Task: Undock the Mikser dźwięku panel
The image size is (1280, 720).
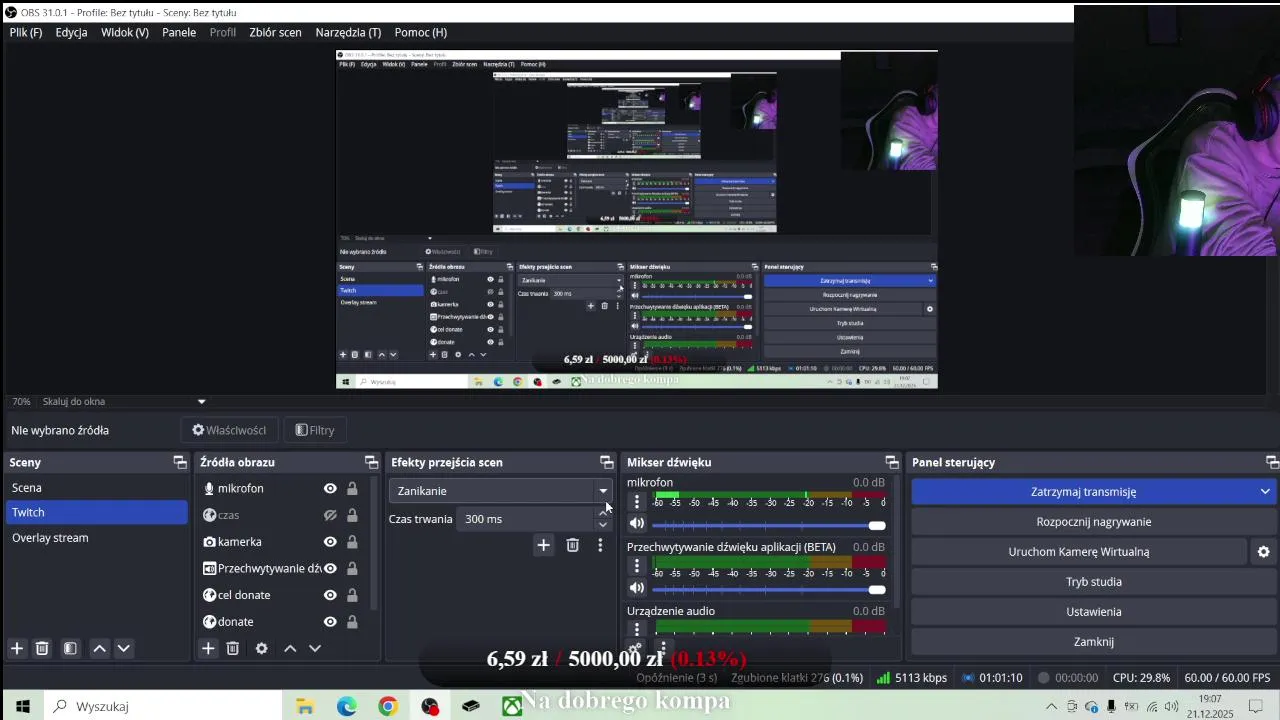Action: tap(891, 462)
